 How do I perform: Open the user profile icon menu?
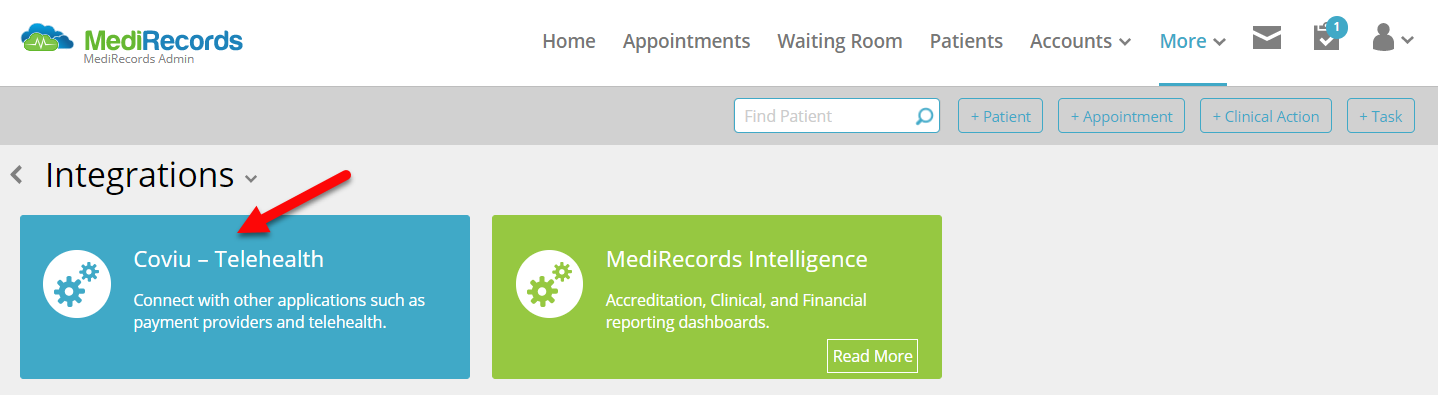(x=1393, y=39)
